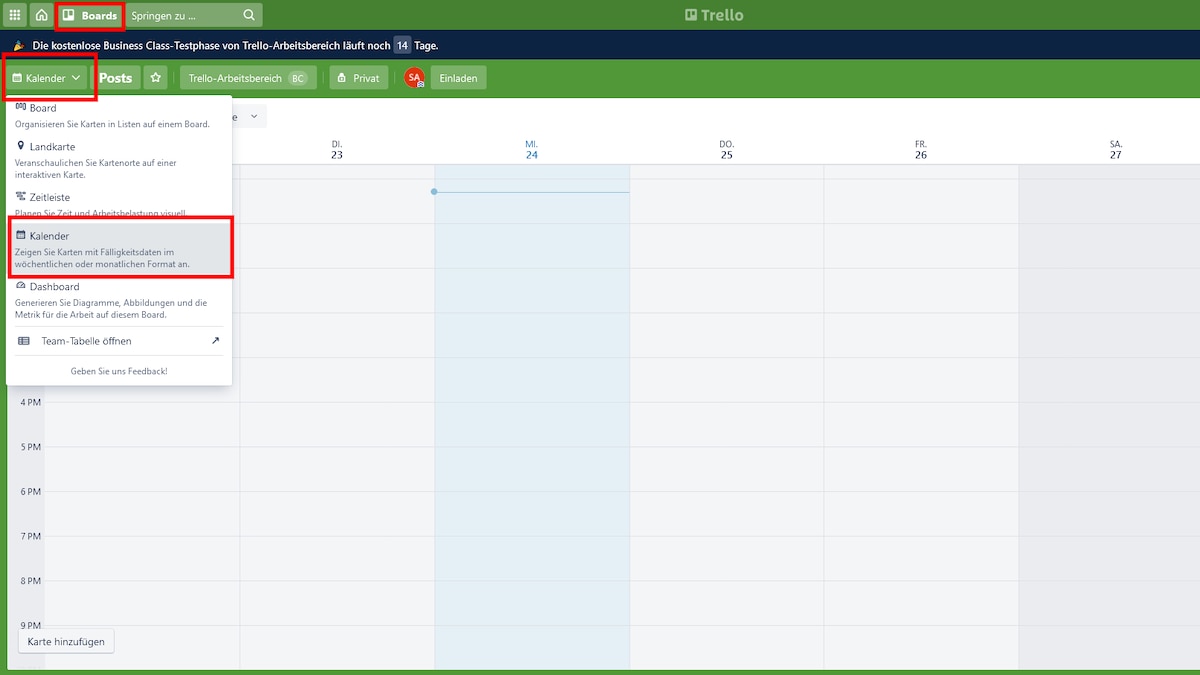The height and width of the screenshot is (675, 1200).
Task: Select Landkarte from the view menu
Action: click(52, 146)
